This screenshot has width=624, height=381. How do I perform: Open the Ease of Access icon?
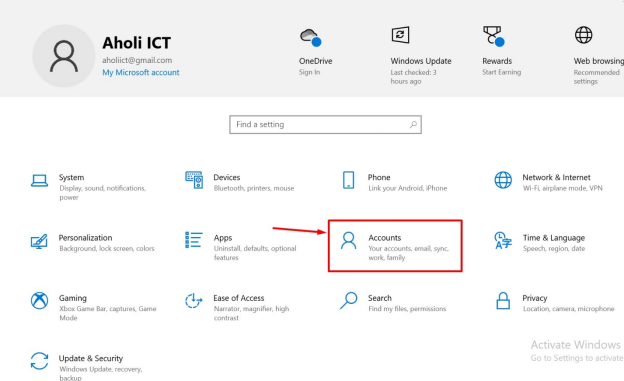pos(194,301)
